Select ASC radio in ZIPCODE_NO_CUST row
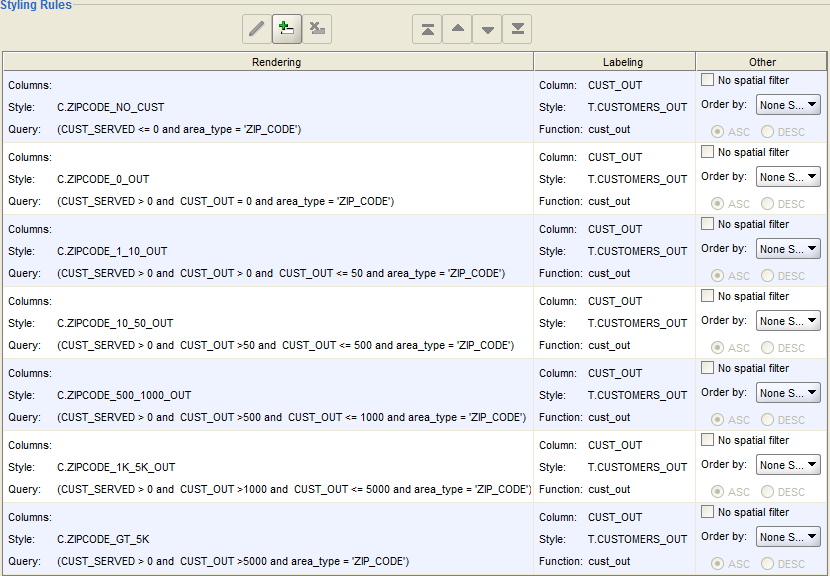 coord(717,132)
